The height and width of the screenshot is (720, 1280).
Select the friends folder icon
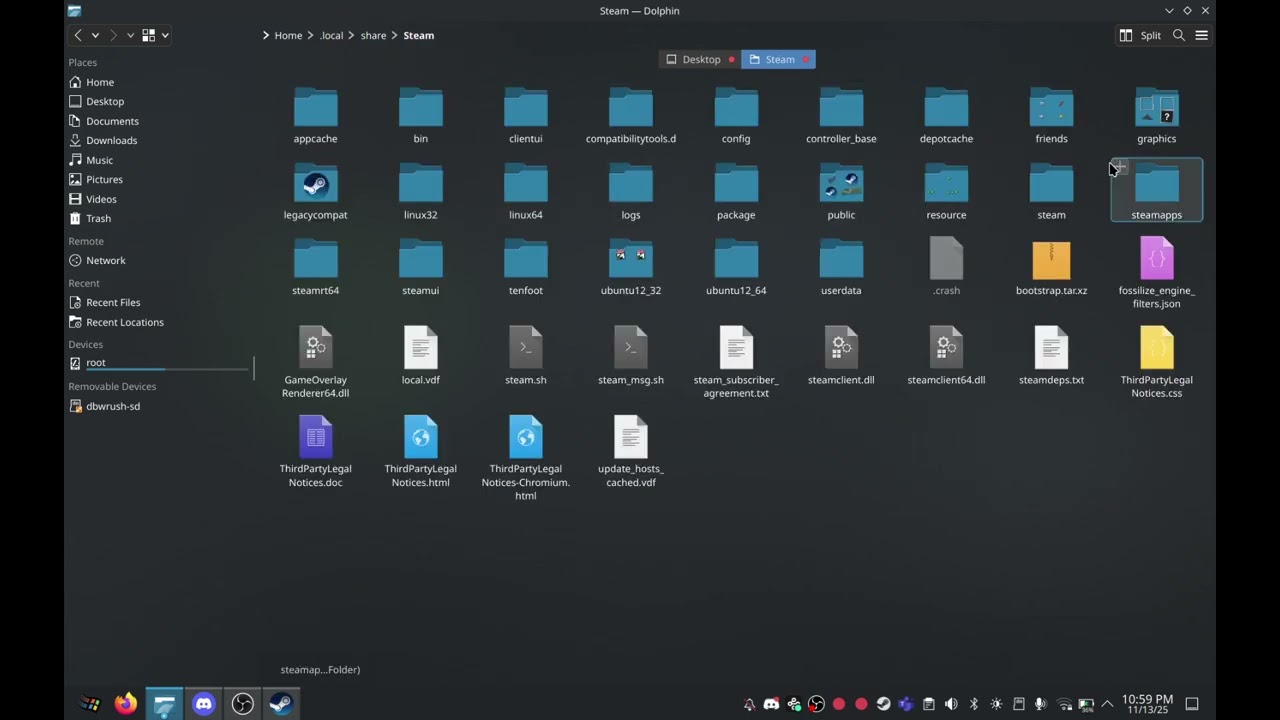[x=1051, y=107]
